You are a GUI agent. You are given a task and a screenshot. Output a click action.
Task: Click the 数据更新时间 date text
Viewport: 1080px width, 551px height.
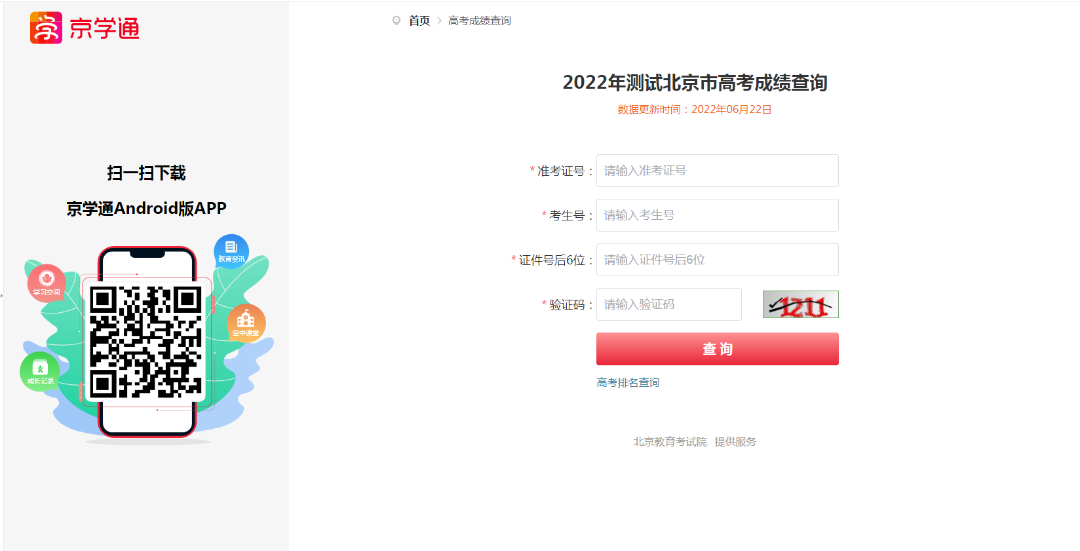click(695, 110)
